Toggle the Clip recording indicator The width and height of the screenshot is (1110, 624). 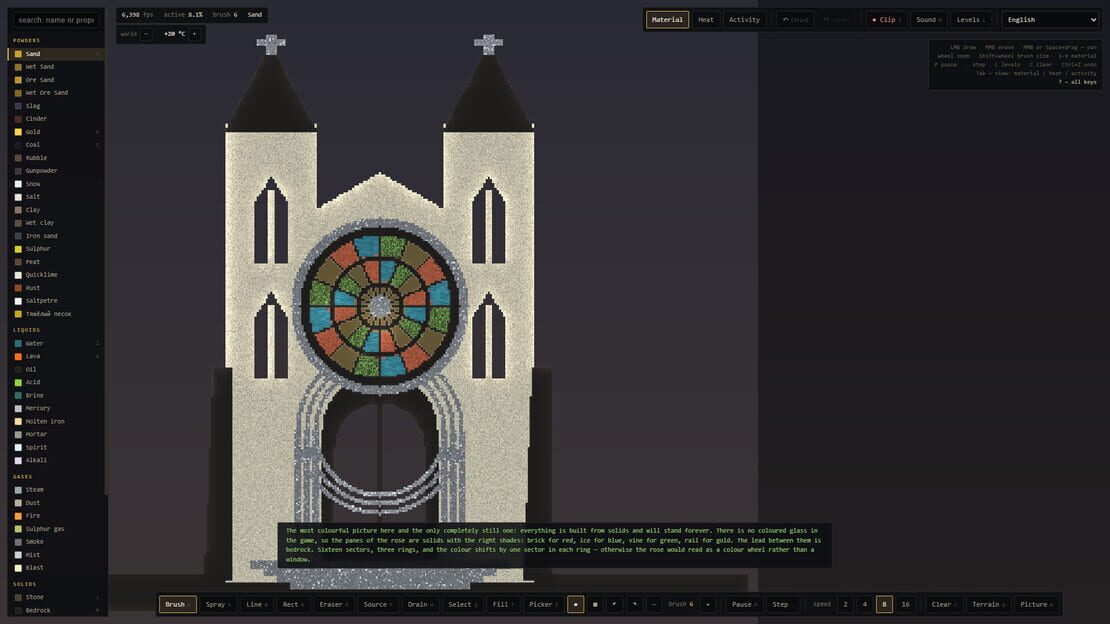tap(886, 20)
